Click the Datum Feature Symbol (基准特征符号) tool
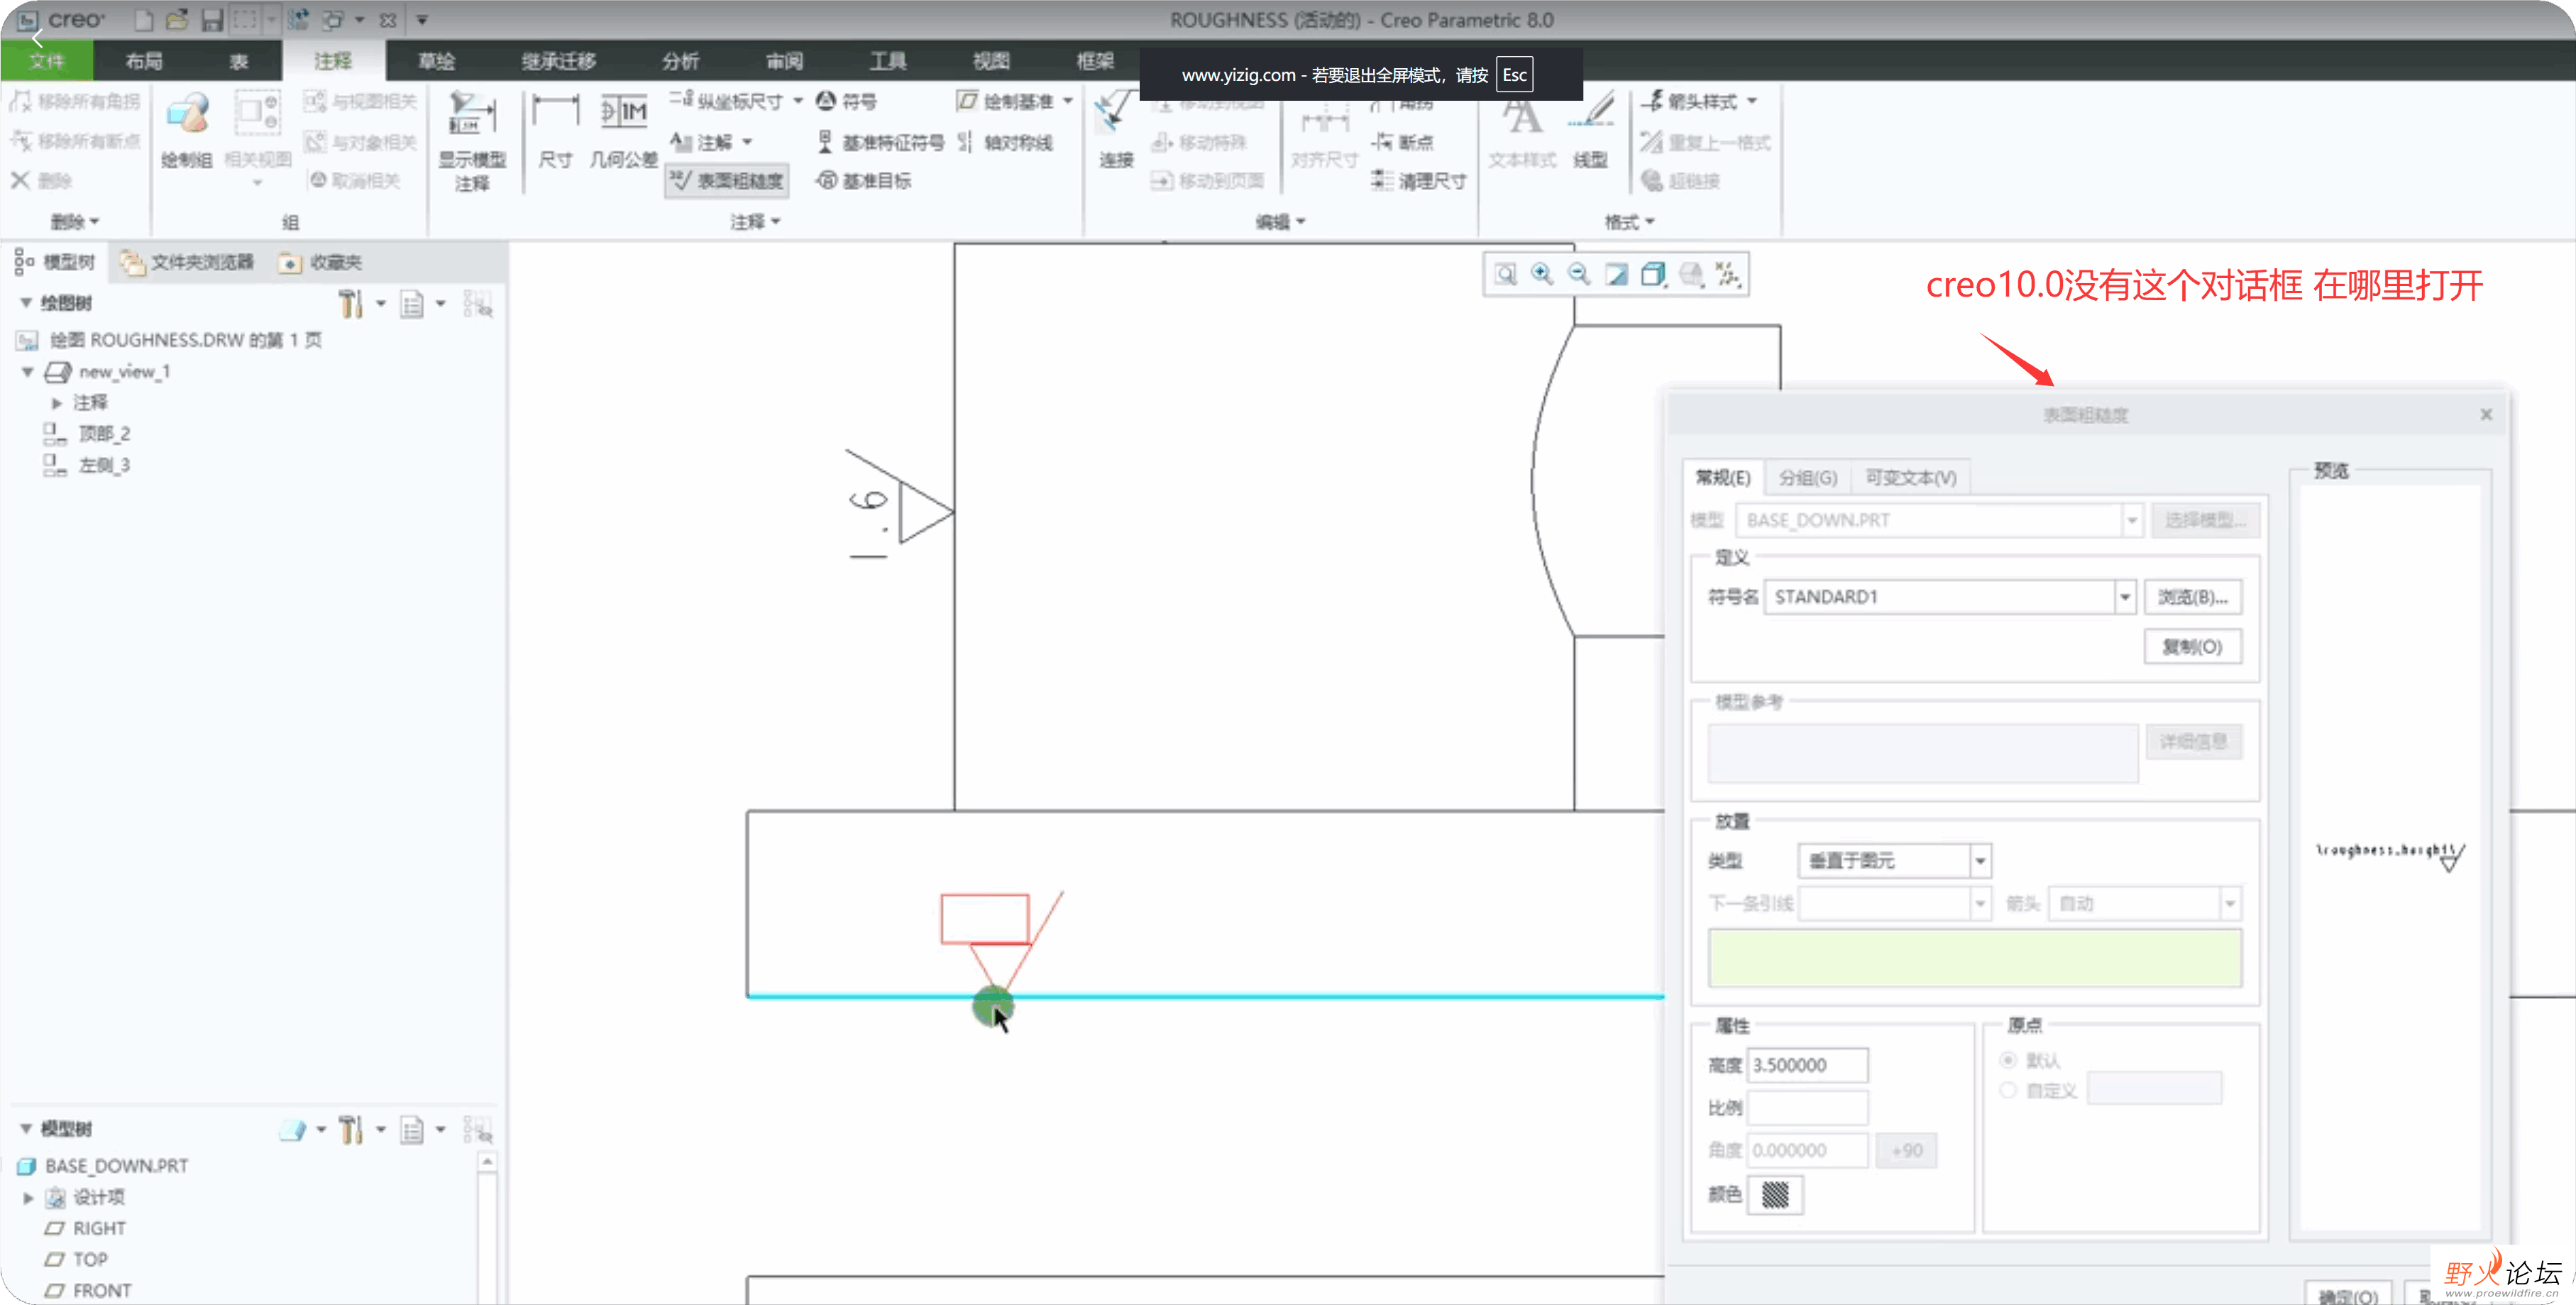The width and height of the screenshot is (2576, 1305). 880,142
